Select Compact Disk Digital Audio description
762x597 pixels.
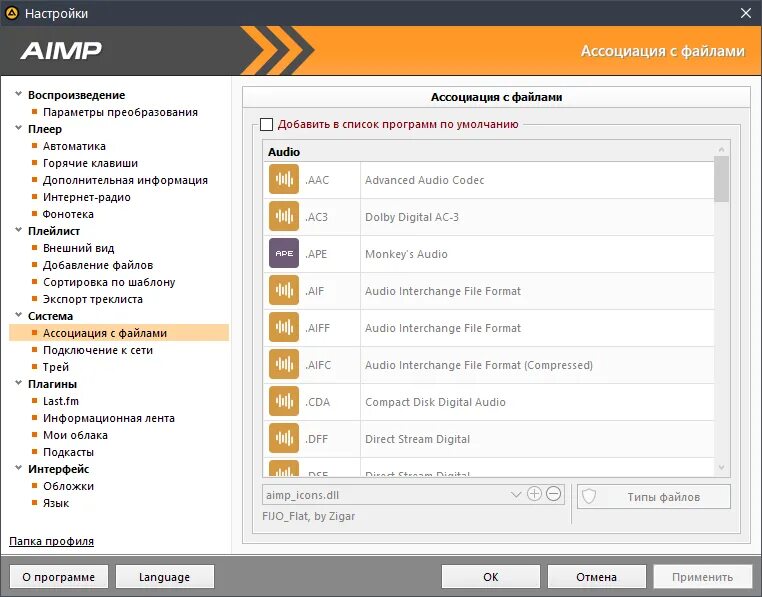[x=435, y=402]
